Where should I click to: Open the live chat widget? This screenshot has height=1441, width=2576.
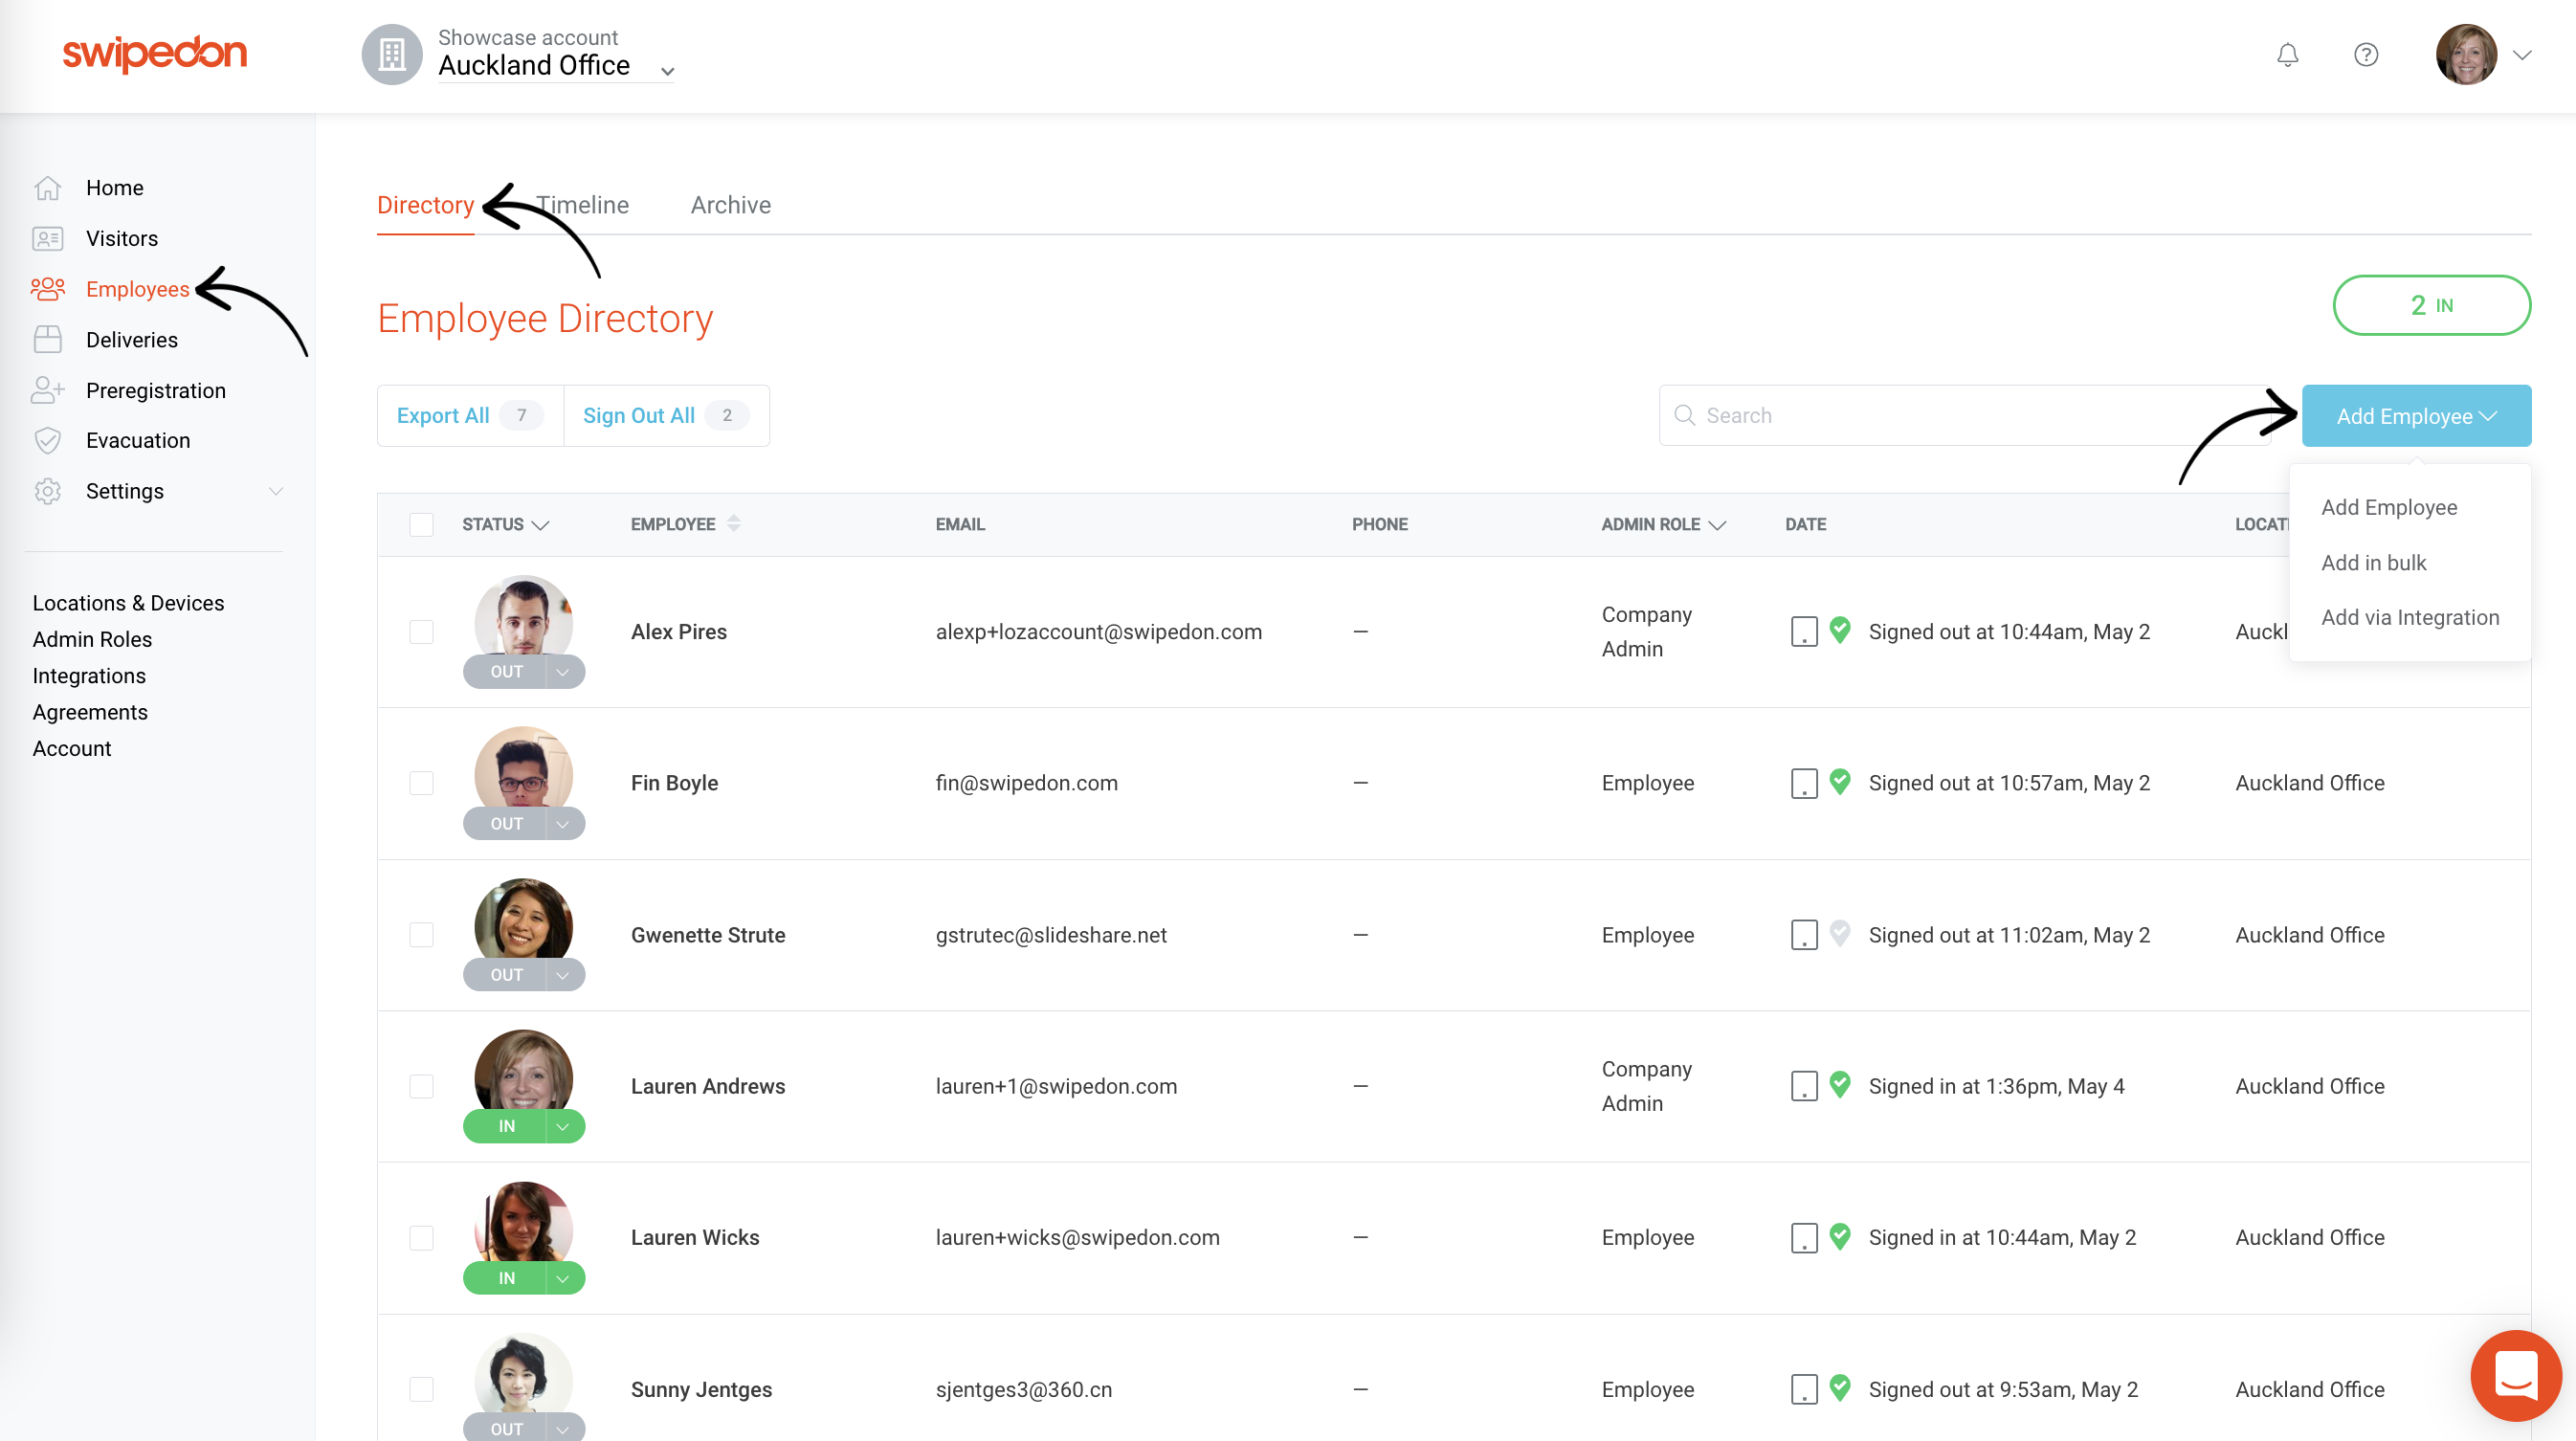[2516, 1375]
